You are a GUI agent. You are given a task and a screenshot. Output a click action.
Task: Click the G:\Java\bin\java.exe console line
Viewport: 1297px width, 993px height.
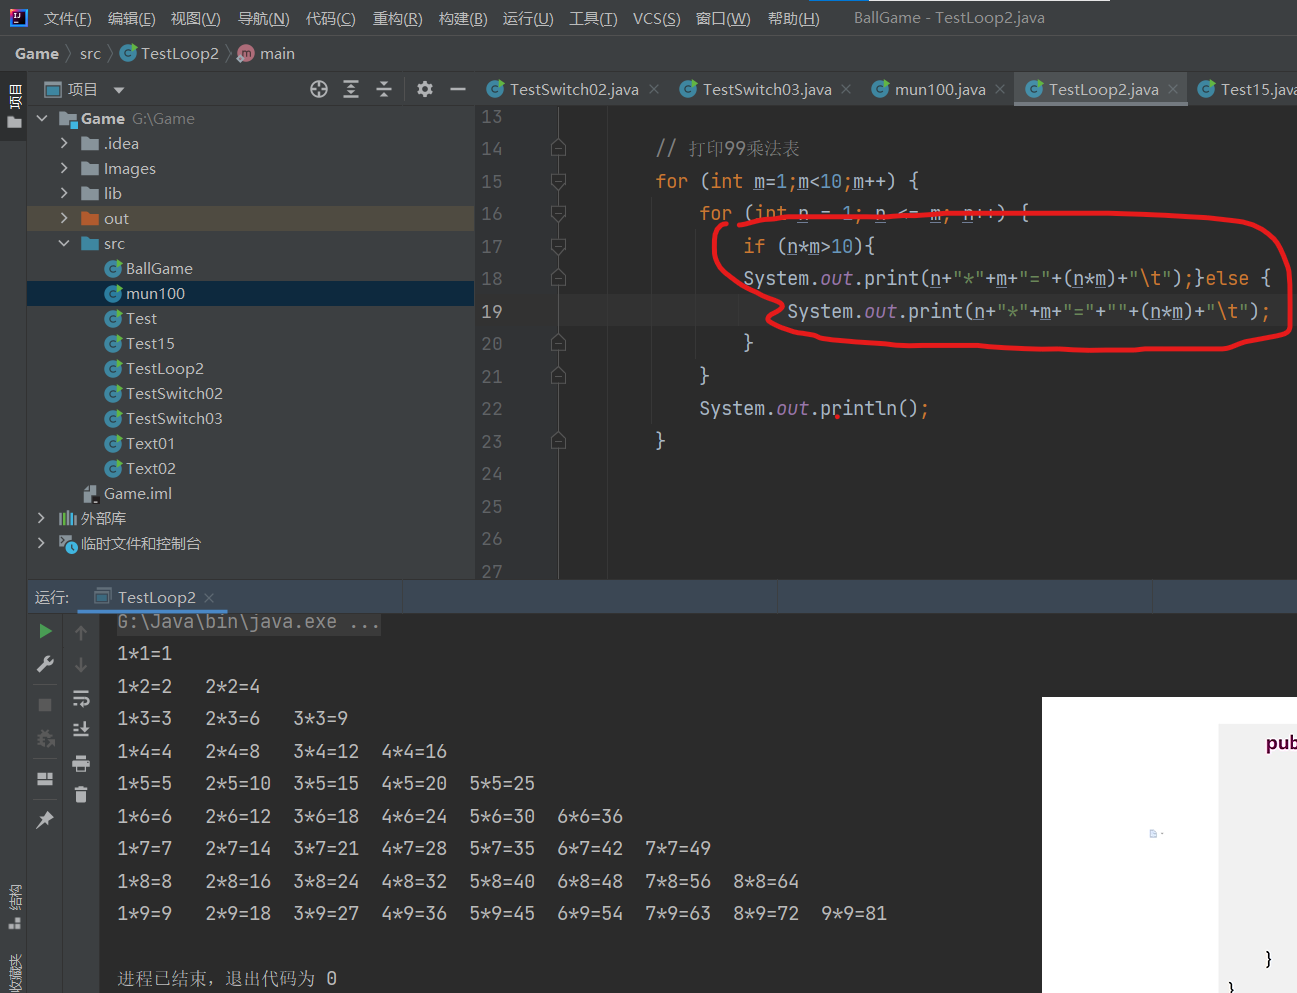pos(248,622)
